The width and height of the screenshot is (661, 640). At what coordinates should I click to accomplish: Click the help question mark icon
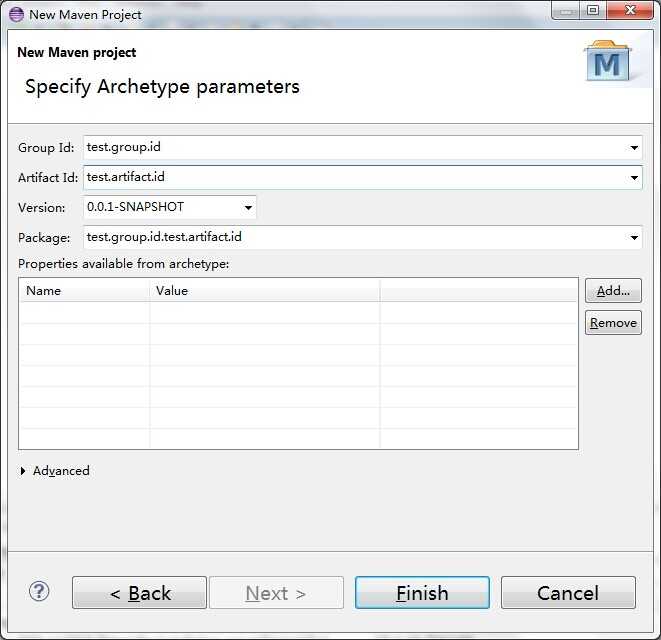[39, 592]
